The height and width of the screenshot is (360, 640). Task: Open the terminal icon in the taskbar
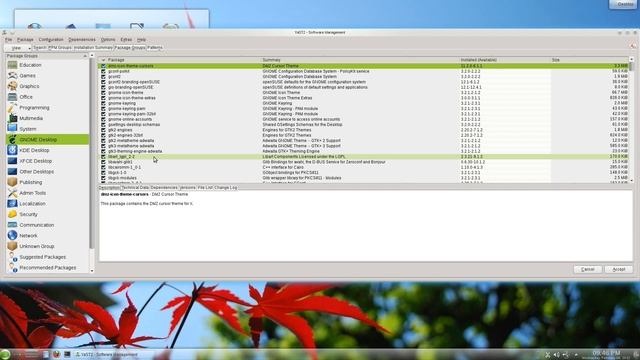tap(67, 354)
